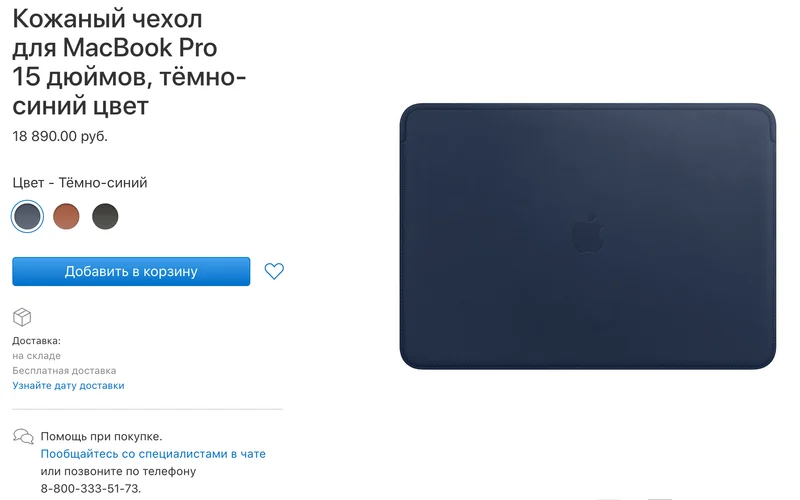The width and height of the screenshot is (800, 500).
Task: Click the Apple logo on the sleeve
Action: point(587,234)
